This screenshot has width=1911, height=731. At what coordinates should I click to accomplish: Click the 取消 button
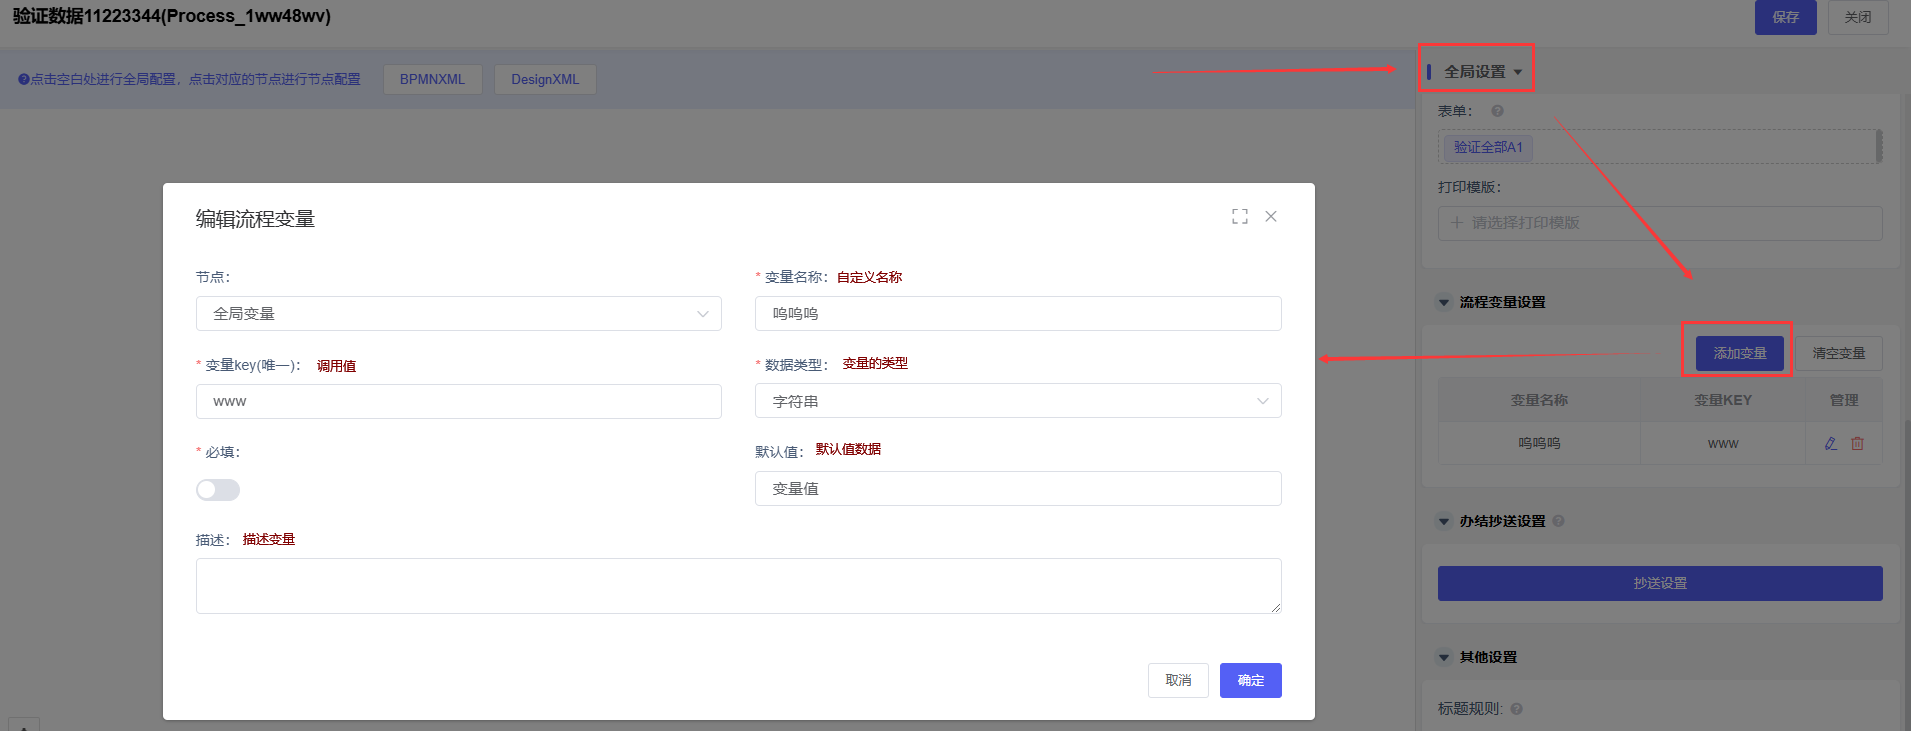(x=1178, y=680)
